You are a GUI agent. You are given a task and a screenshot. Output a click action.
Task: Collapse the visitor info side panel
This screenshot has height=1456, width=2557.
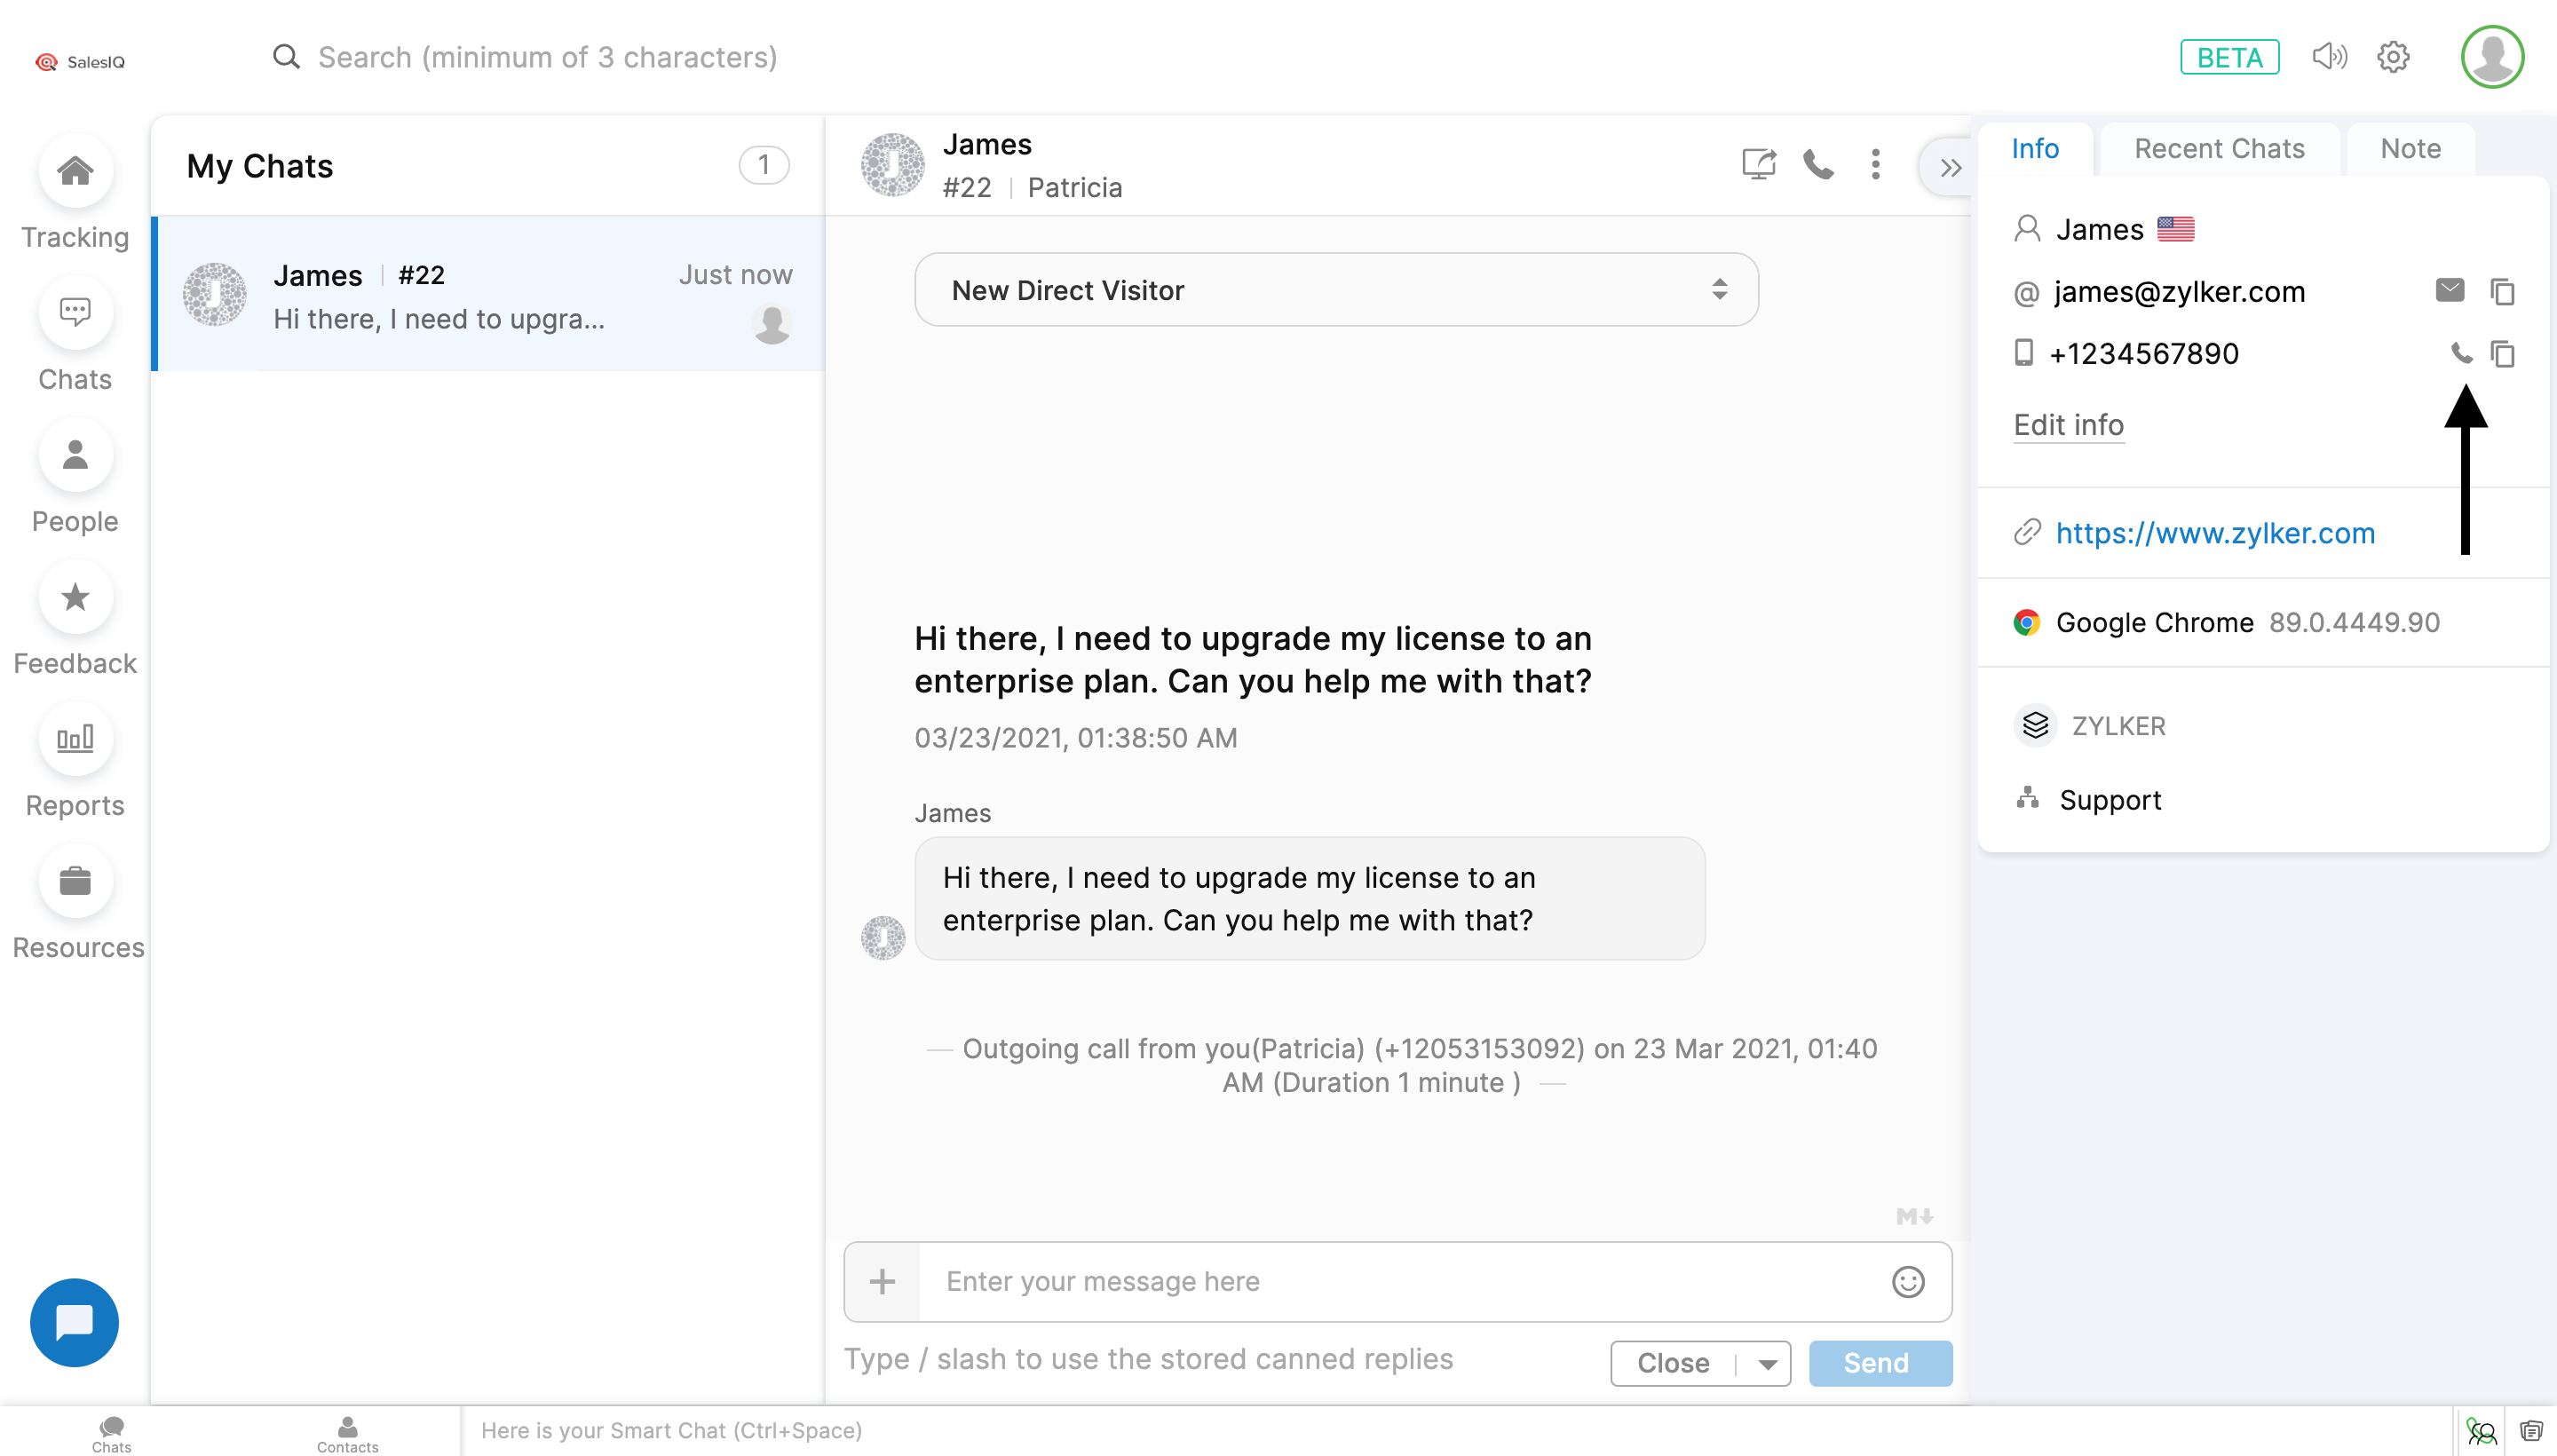[x=1950, y=167]
